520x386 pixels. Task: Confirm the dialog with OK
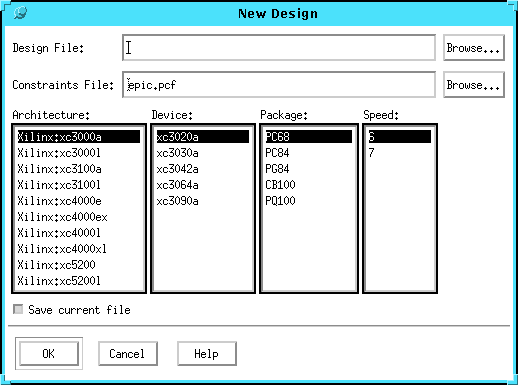pos(49,354)
